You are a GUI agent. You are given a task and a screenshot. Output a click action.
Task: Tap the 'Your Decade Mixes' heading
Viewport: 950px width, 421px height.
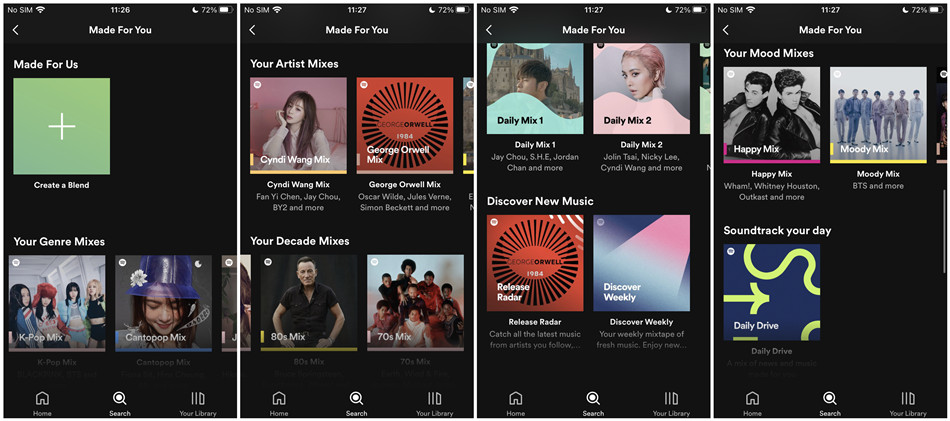300,241
